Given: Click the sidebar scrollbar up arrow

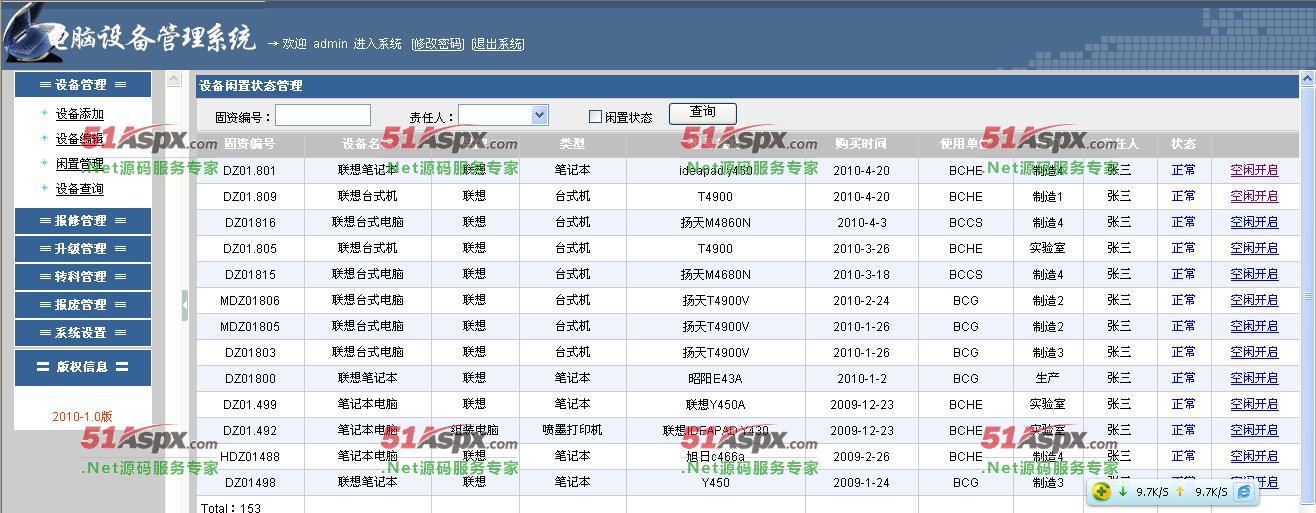Looking at the screenshot, I should [x=174, y=79].
